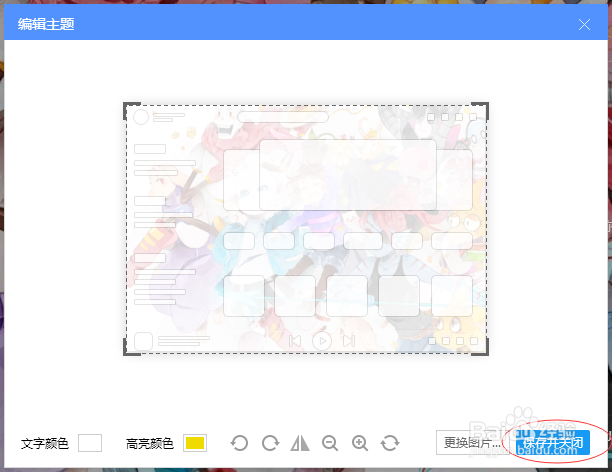Open the 文字颜色 text color swatch

90,443
